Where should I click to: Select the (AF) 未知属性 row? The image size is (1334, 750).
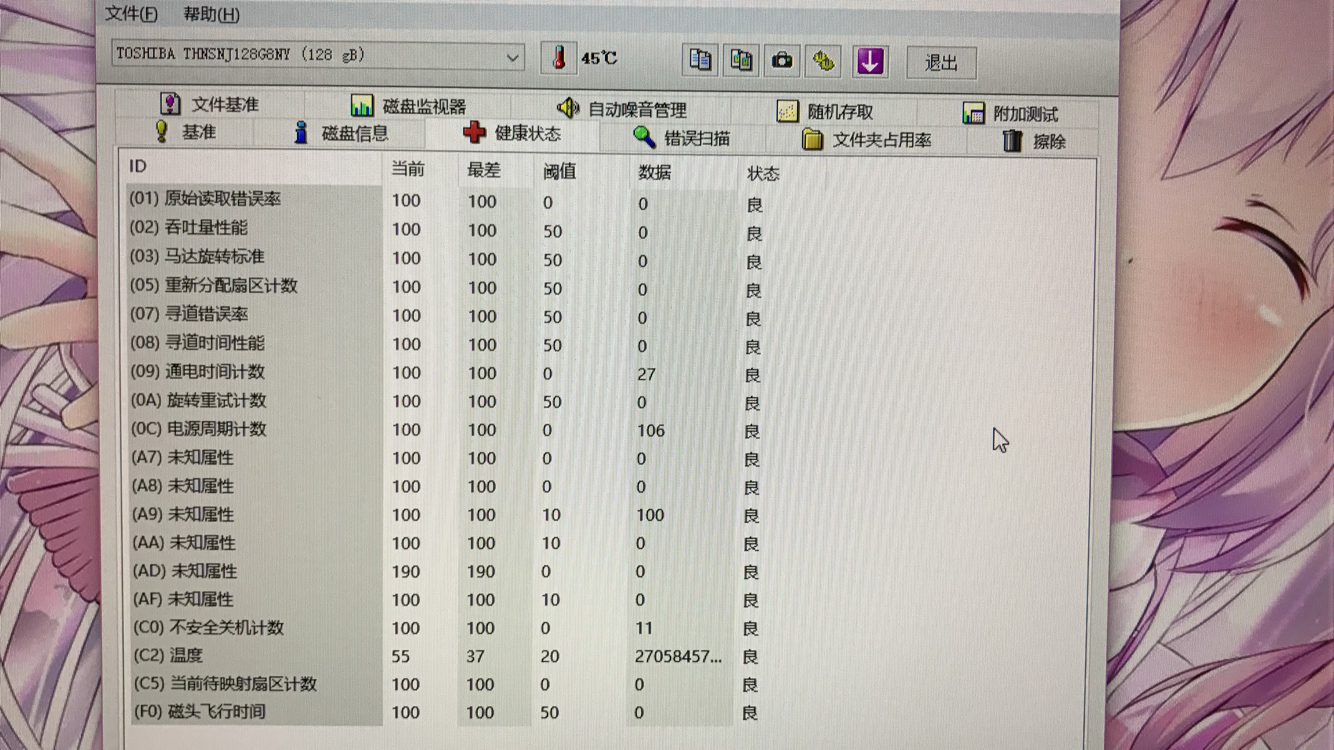pyautogui.click(x=446, y=600)
